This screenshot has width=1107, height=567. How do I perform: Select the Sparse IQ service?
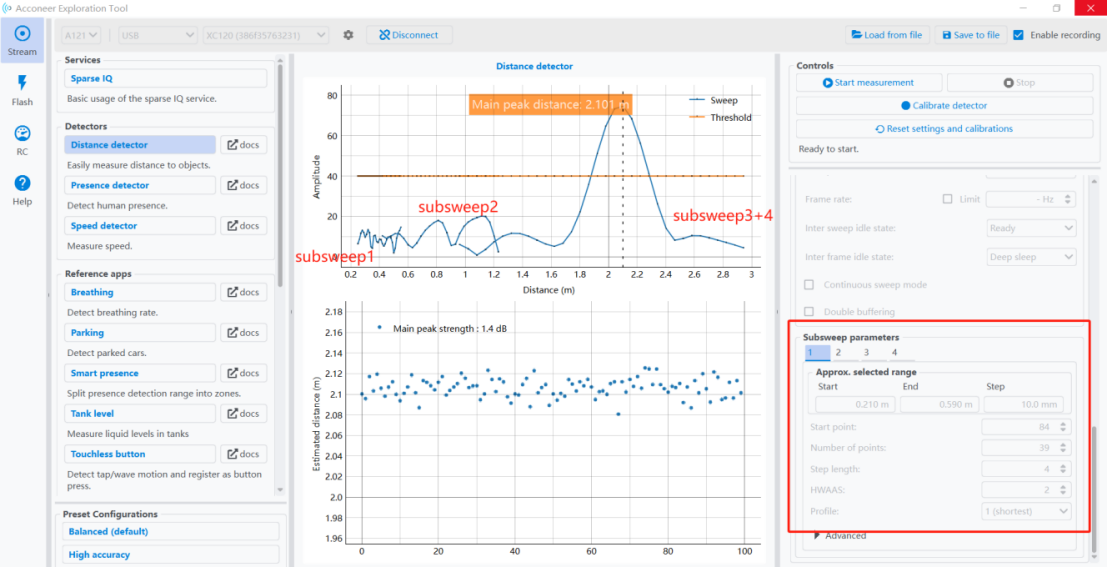165,78
